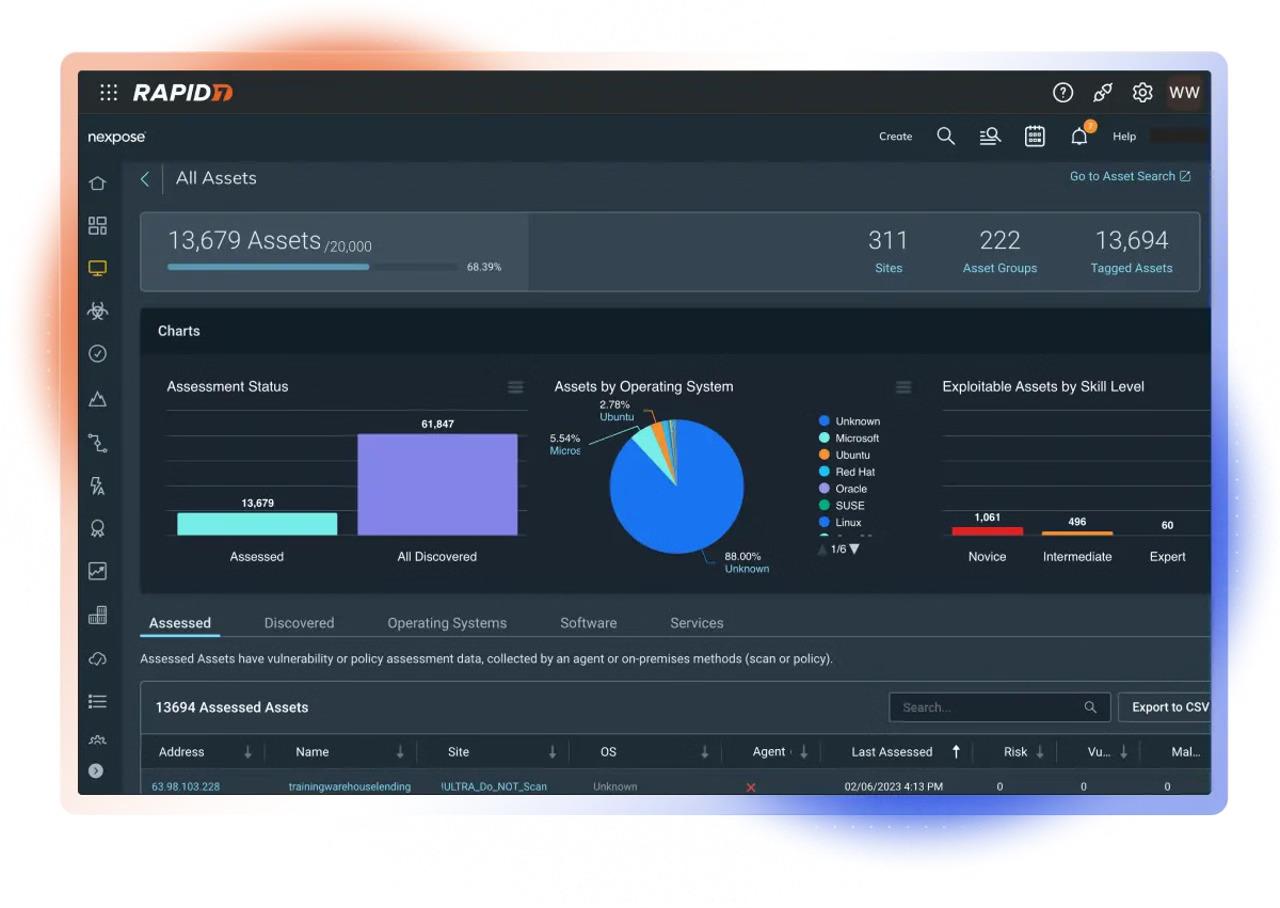1280x908 pixels.
Task: Open the app launcher grid icon
Action: pos(109,93)
